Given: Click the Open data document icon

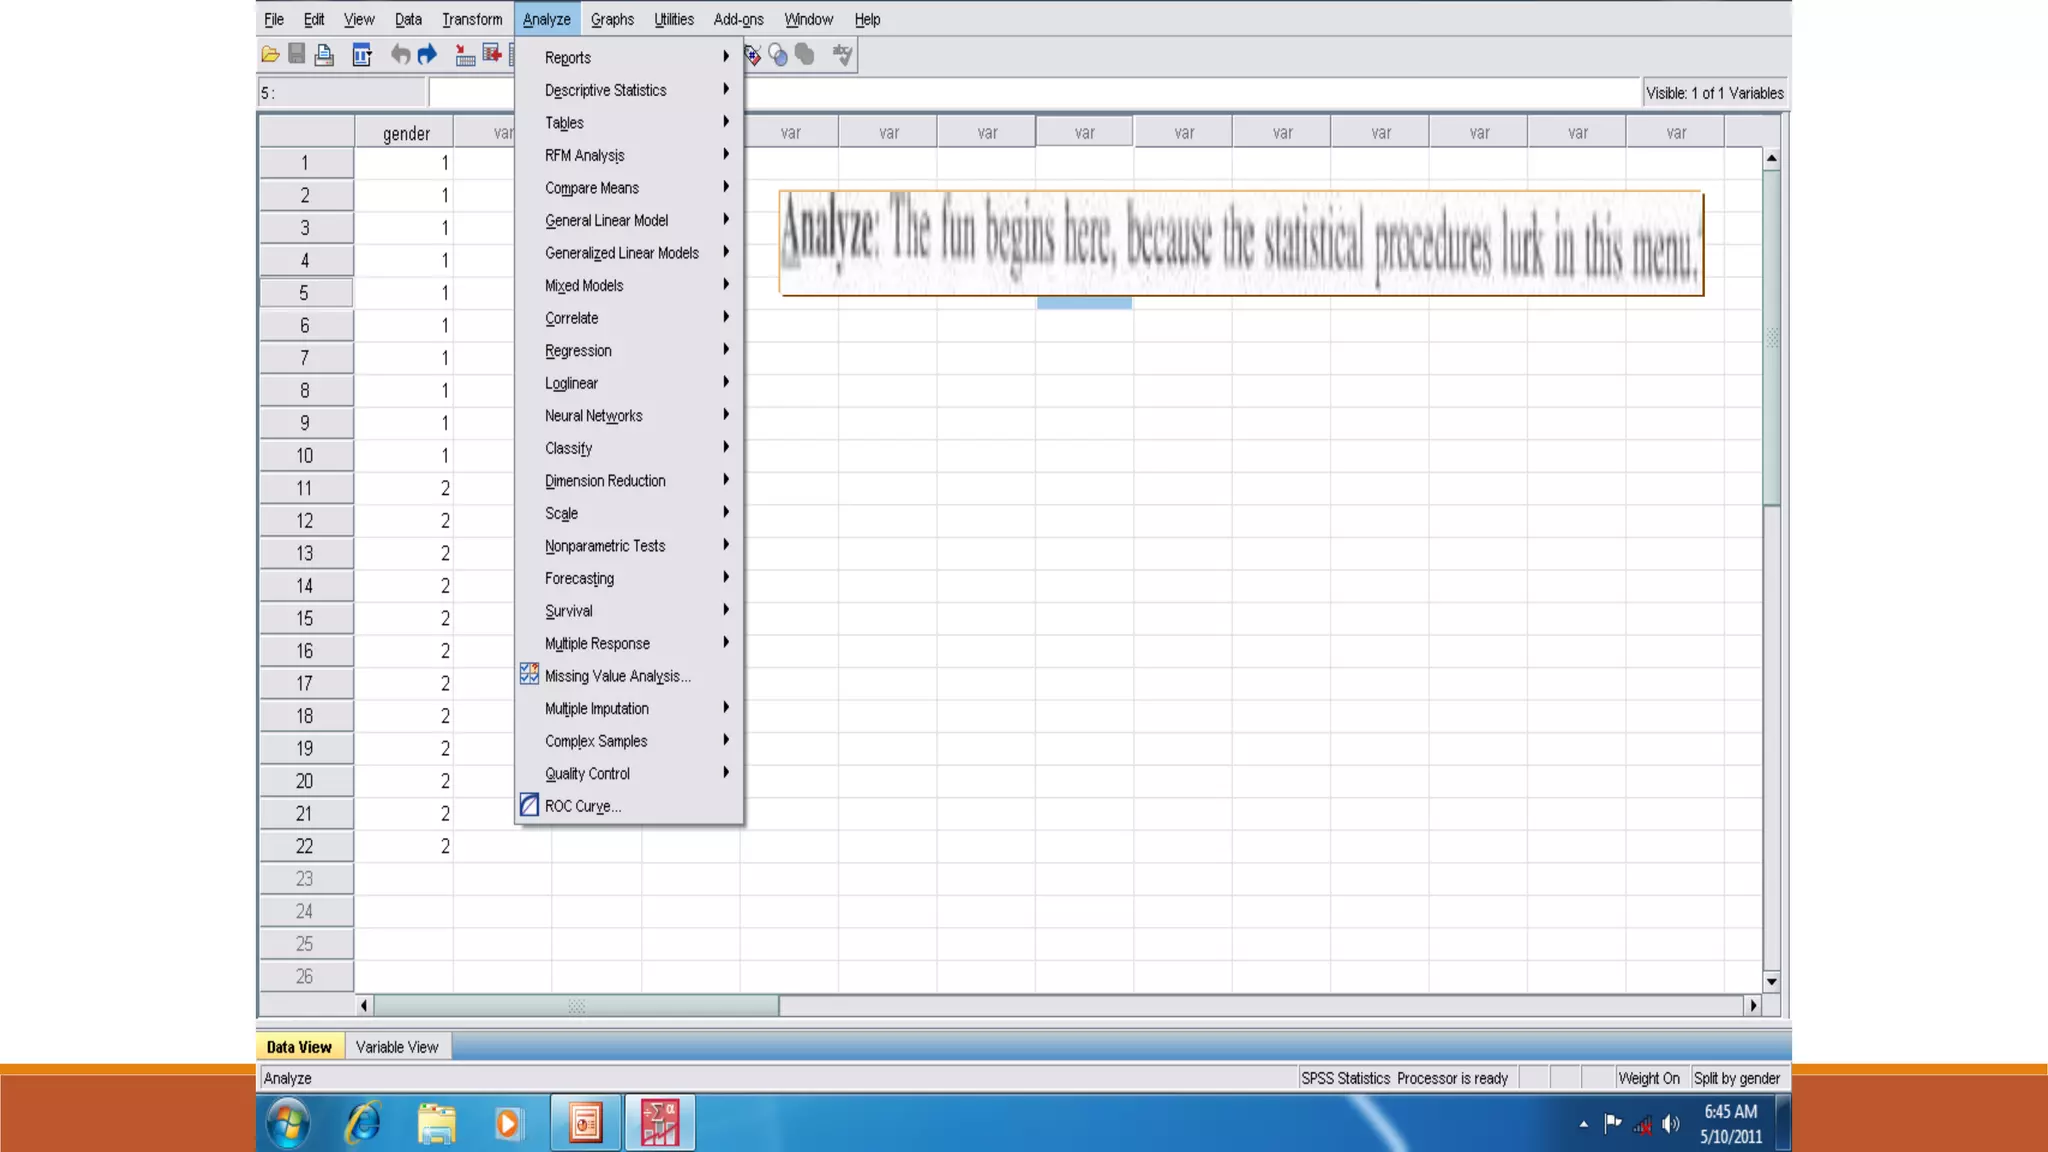Looking at the screenshot, I should 270,55.
